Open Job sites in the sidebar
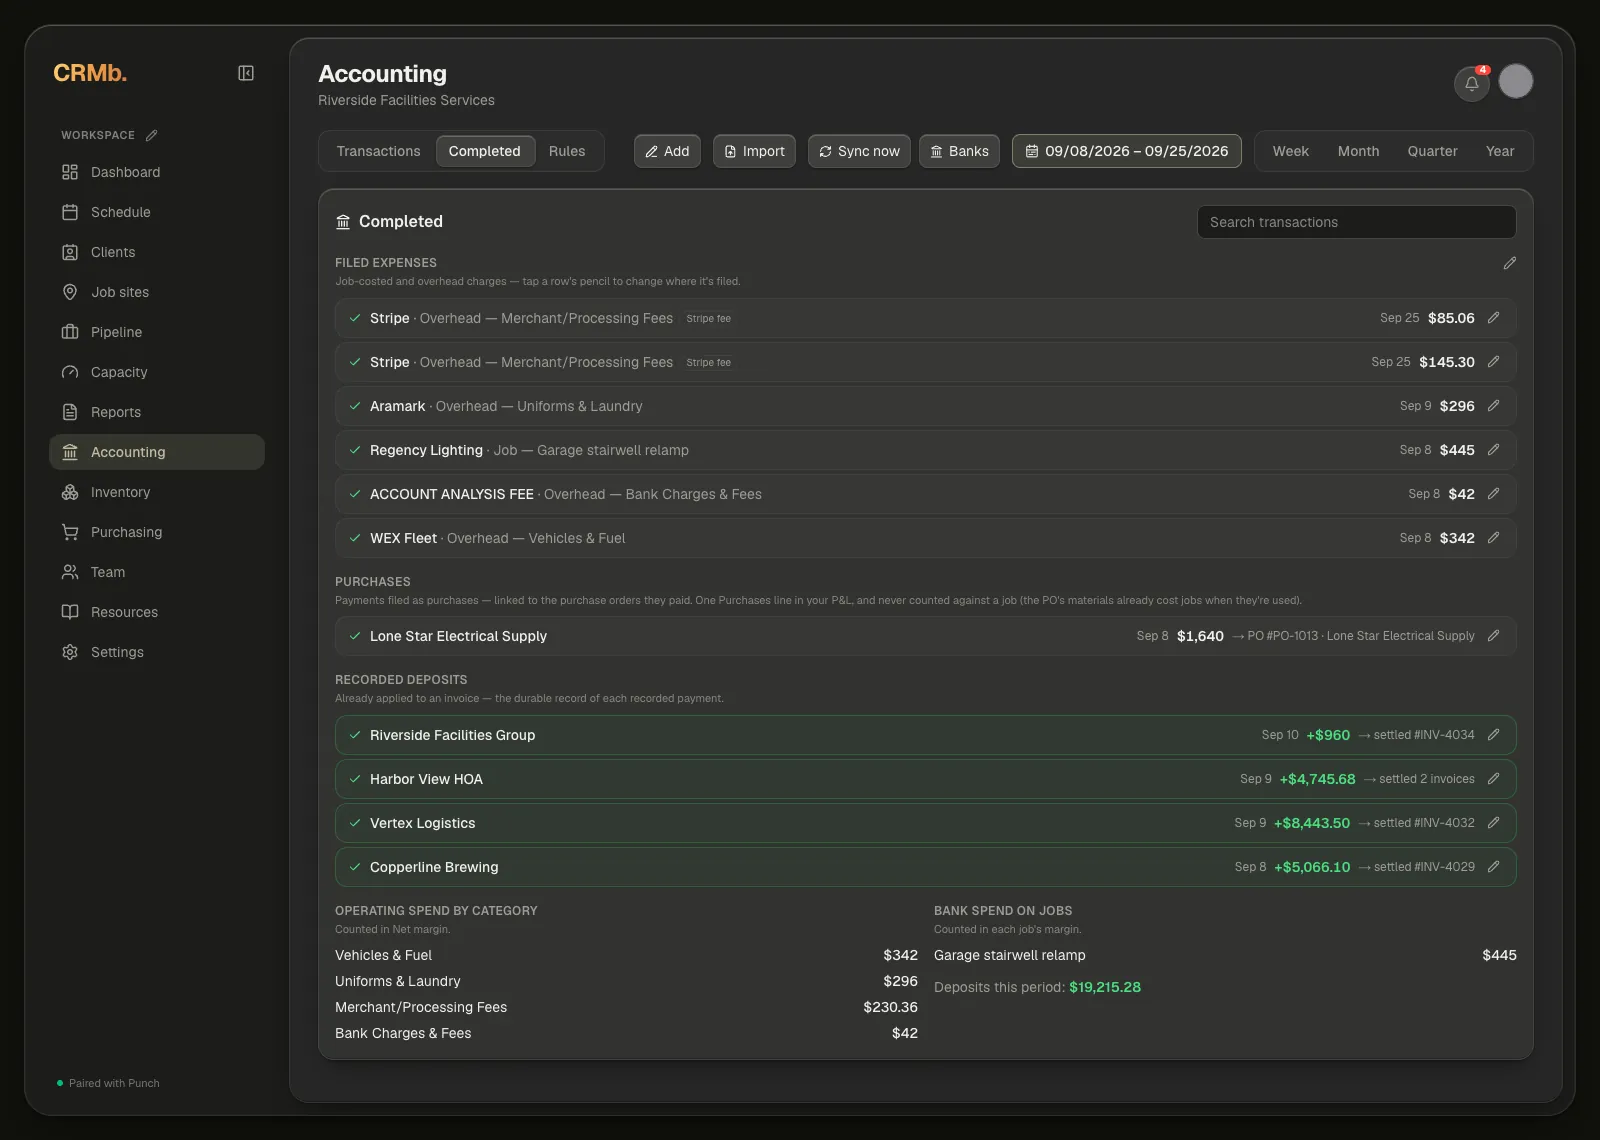Image resolution: width=1600 pixels, height=1140 pixels. (157, 292)
